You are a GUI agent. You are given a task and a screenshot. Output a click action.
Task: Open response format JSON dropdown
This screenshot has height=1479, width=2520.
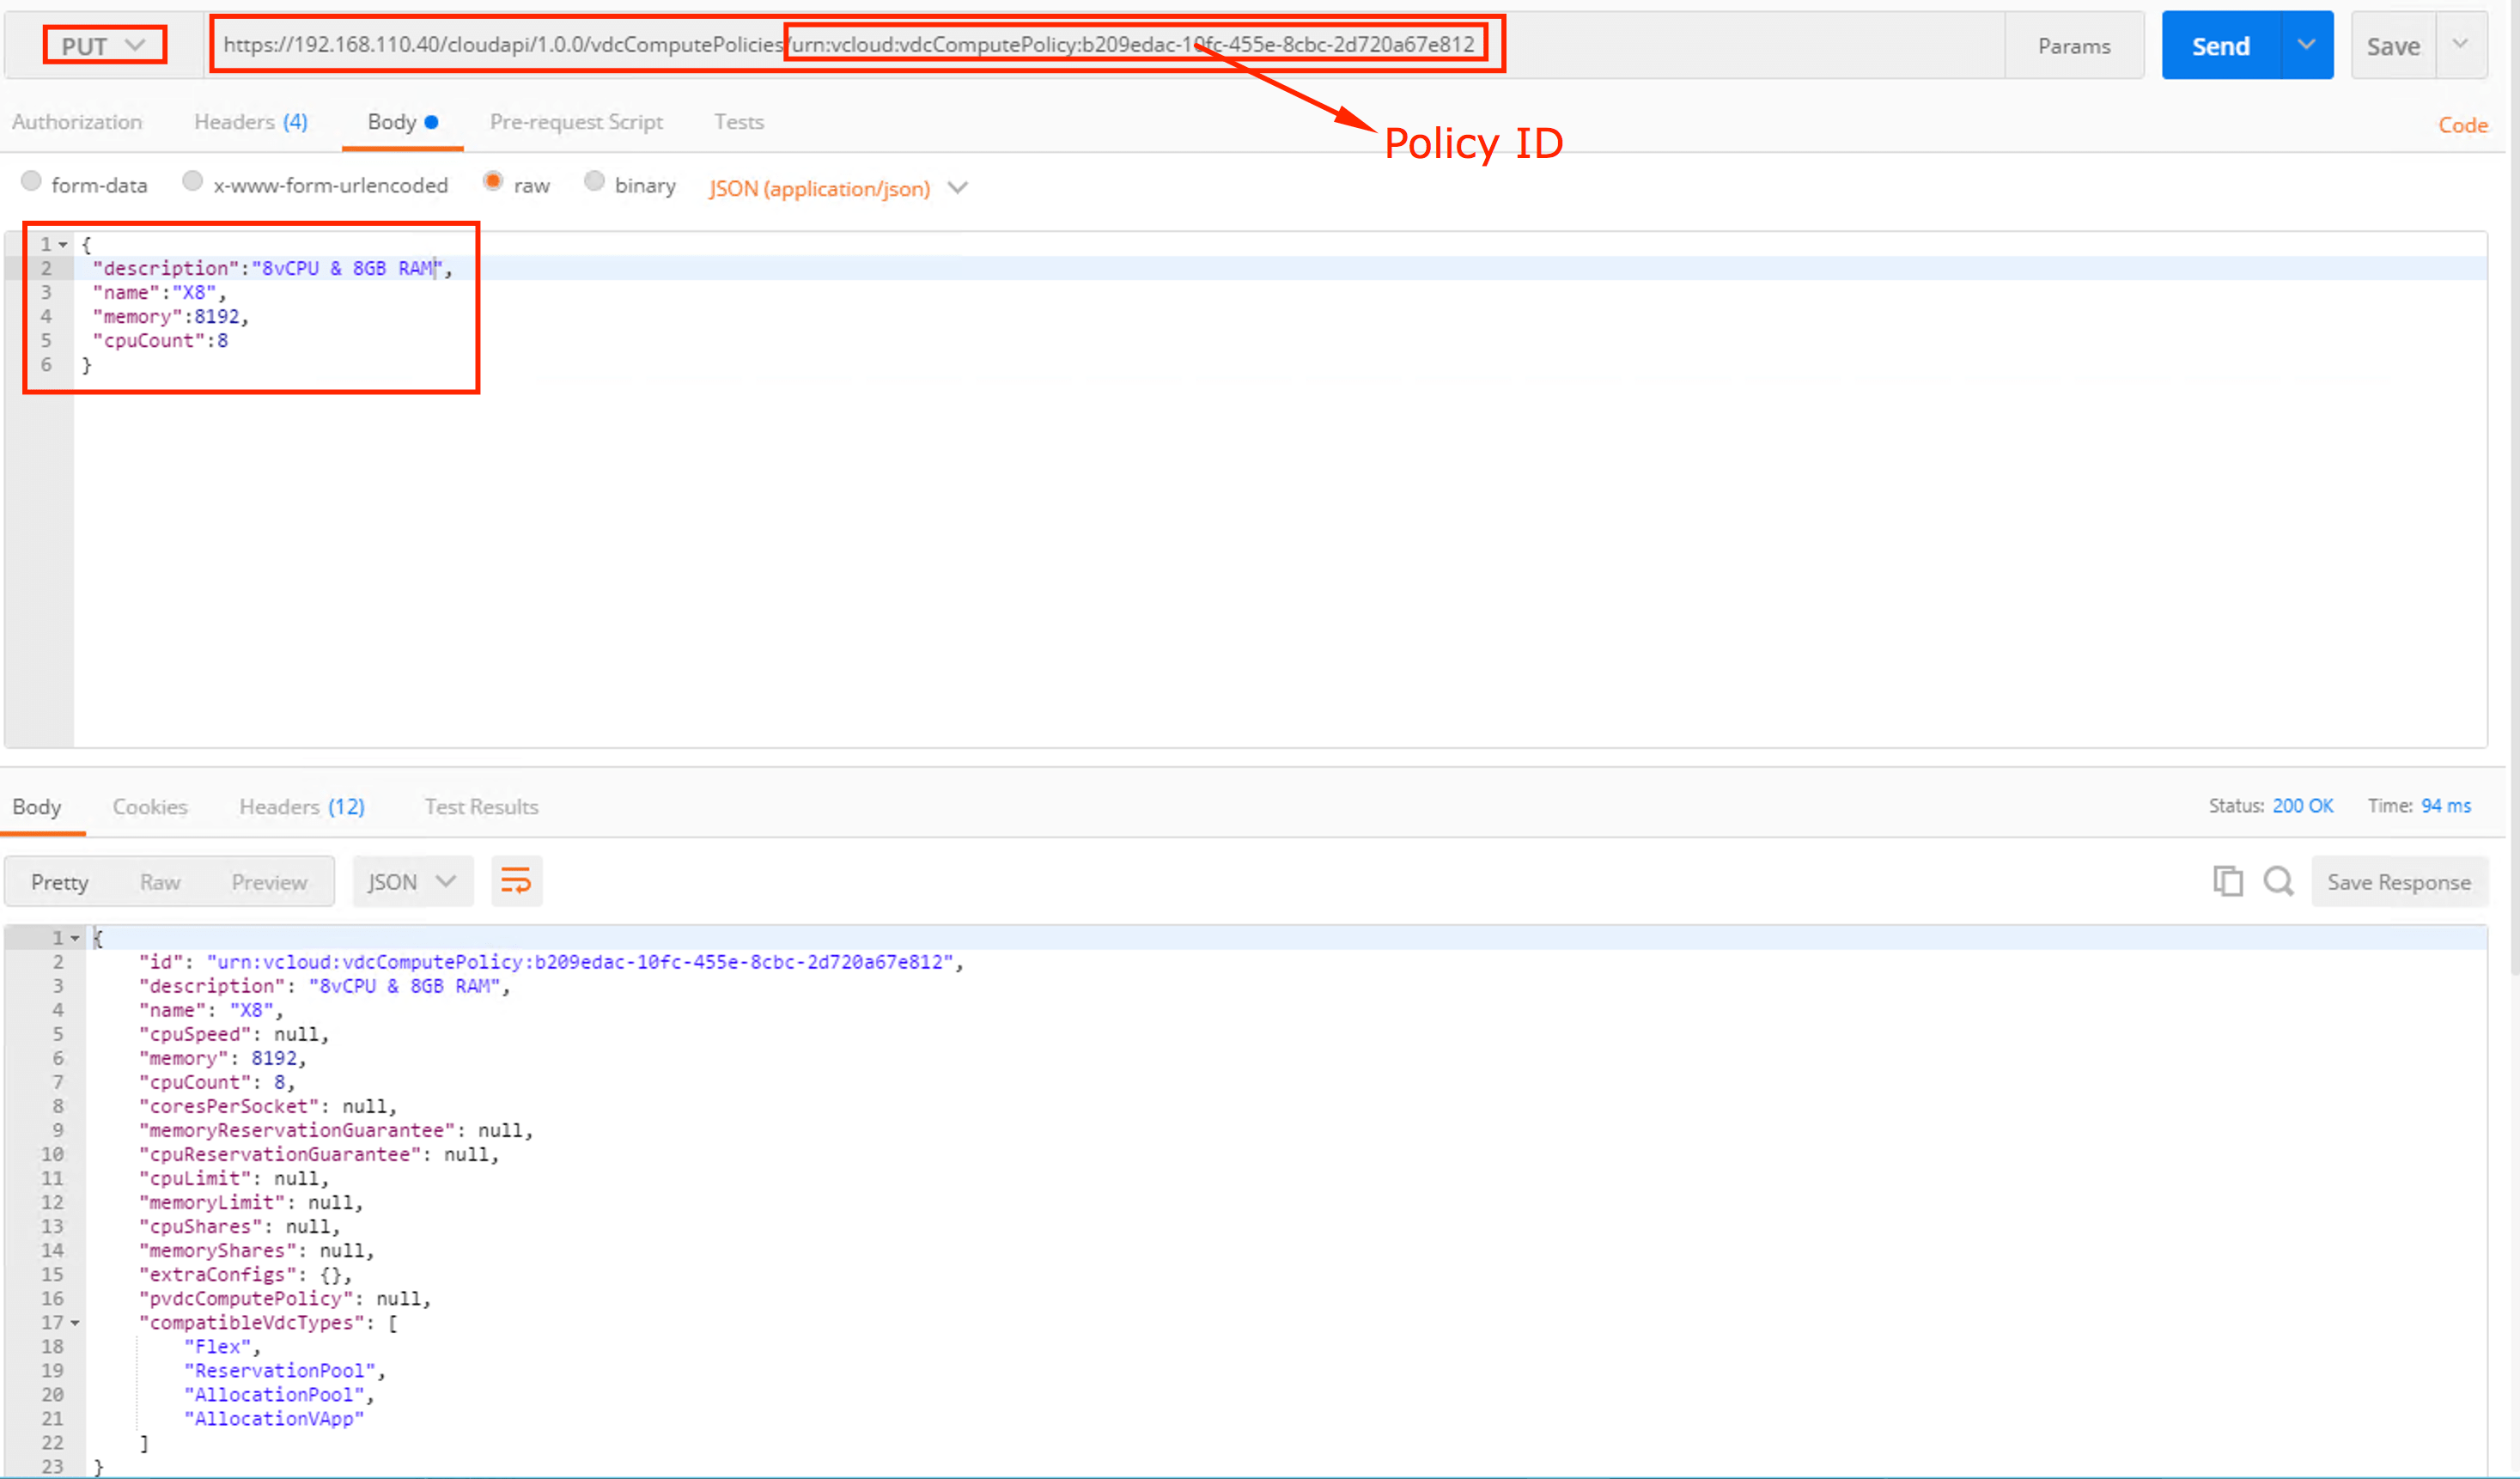pos(412,881)
